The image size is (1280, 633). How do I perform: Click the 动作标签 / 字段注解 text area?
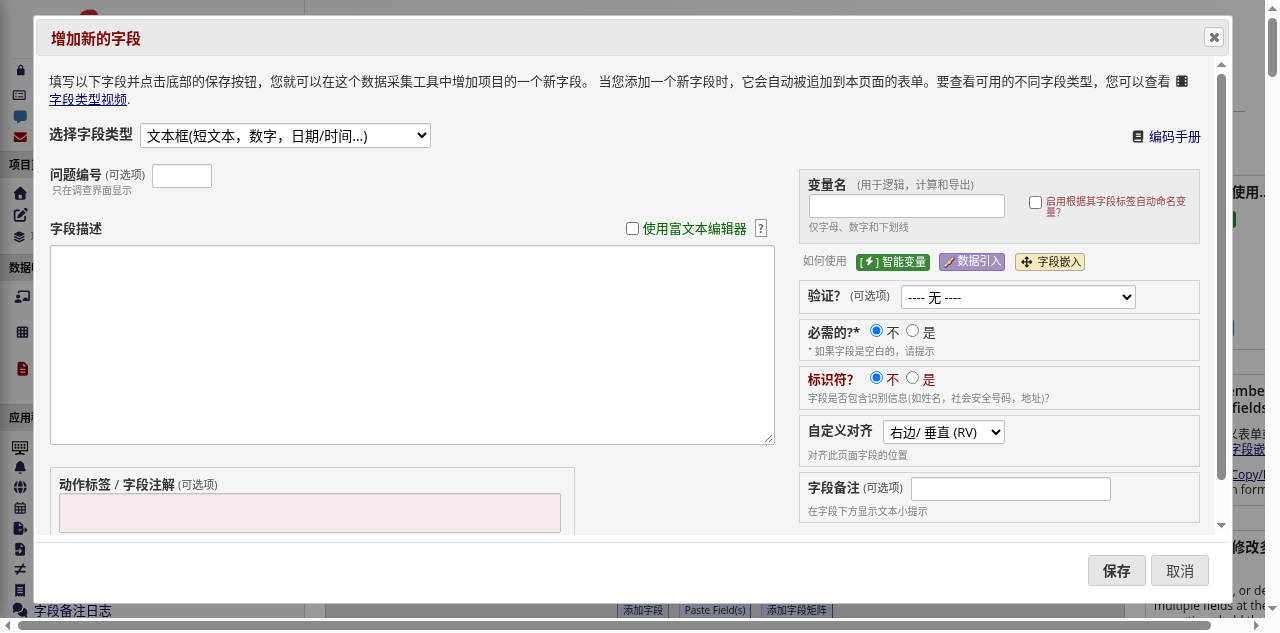pyautogui.click(x=310, y=513)
